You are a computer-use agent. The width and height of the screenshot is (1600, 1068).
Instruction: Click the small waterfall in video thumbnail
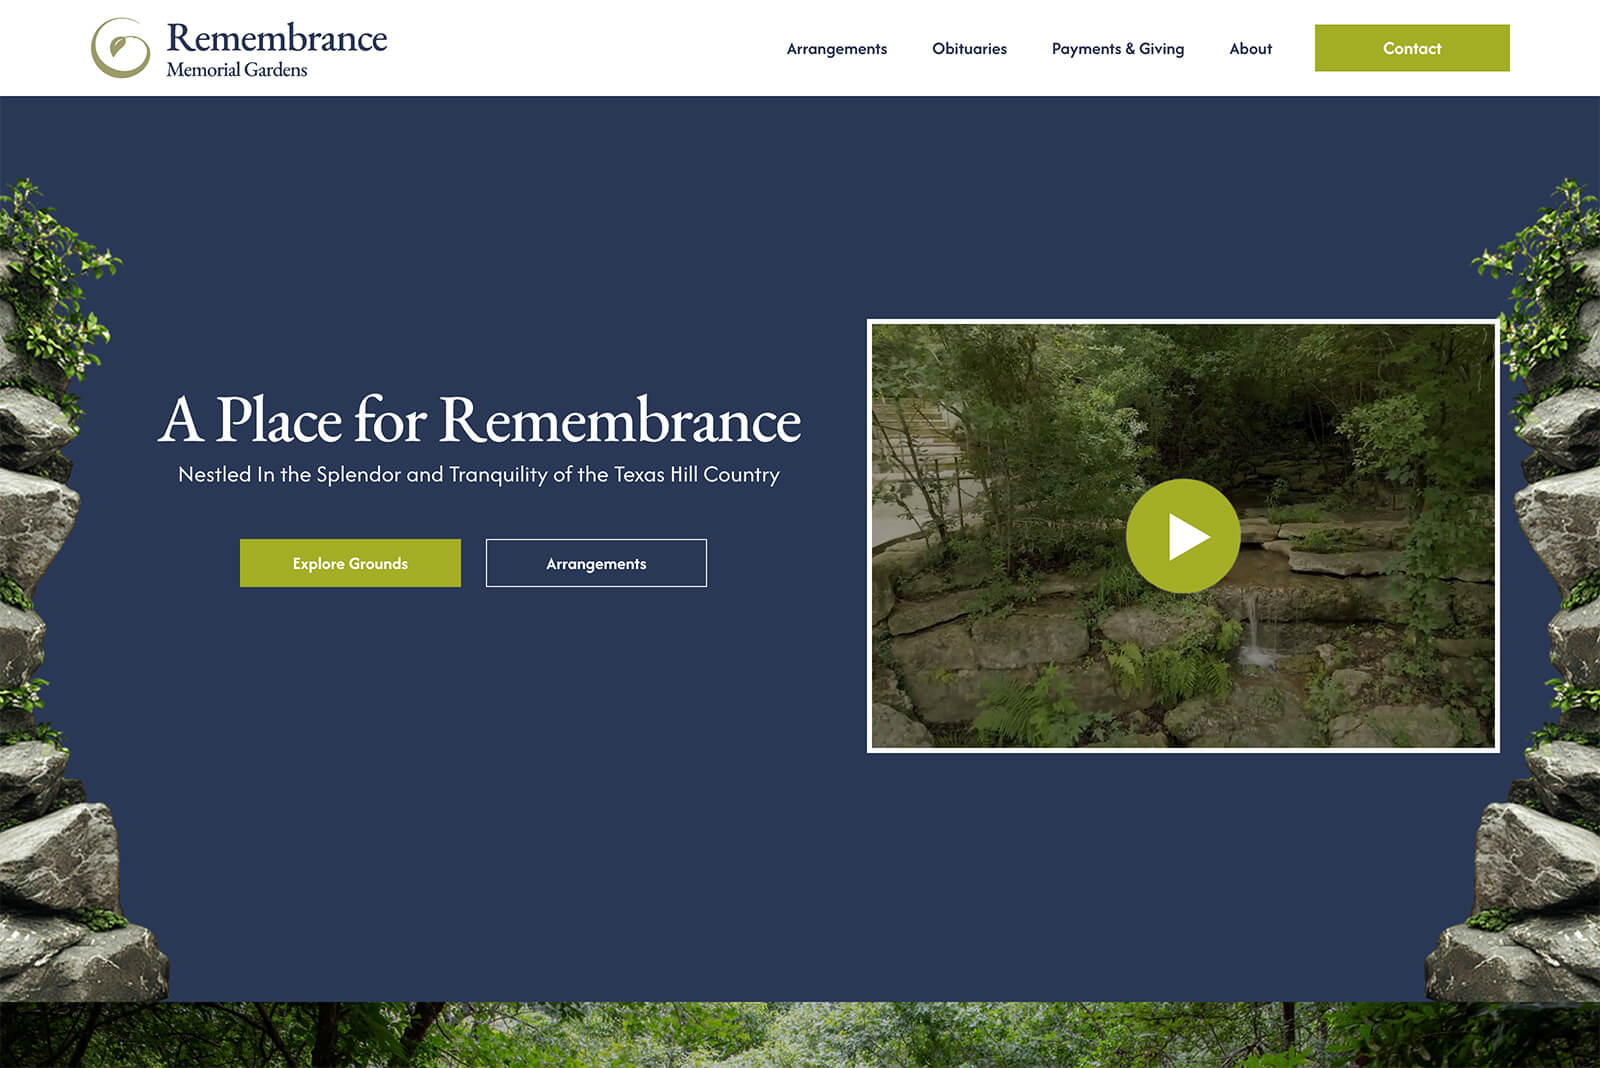coord(1252,630)
